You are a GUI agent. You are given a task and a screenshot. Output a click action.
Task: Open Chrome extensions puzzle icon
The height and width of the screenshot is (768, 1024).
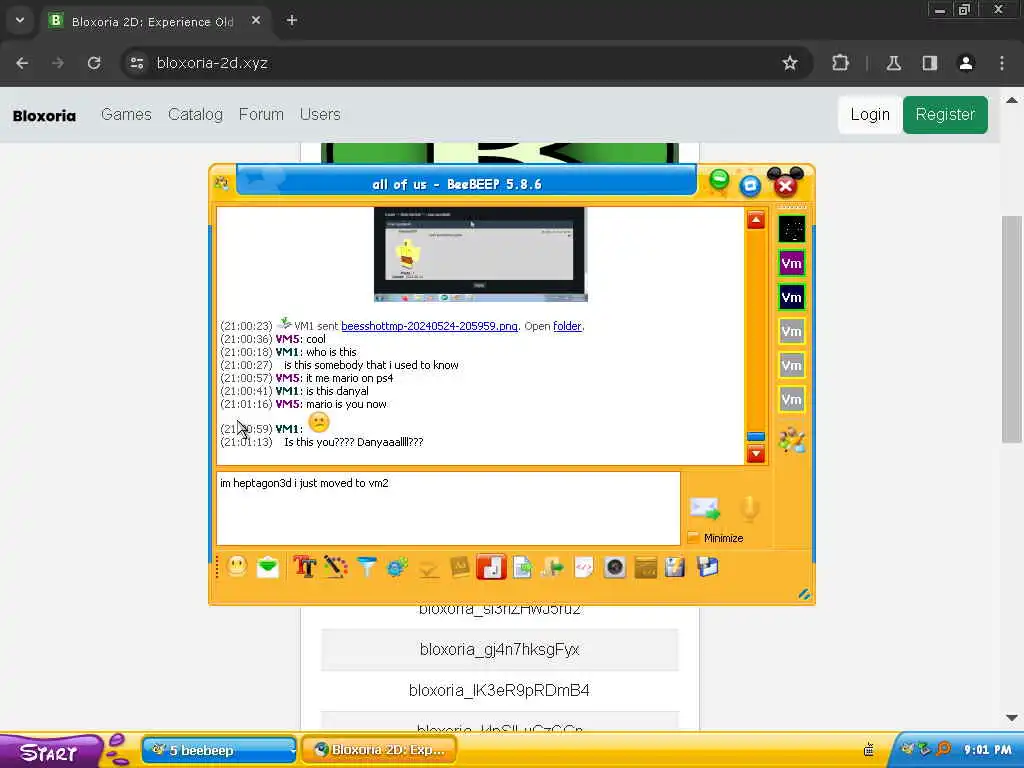(840, 63)
